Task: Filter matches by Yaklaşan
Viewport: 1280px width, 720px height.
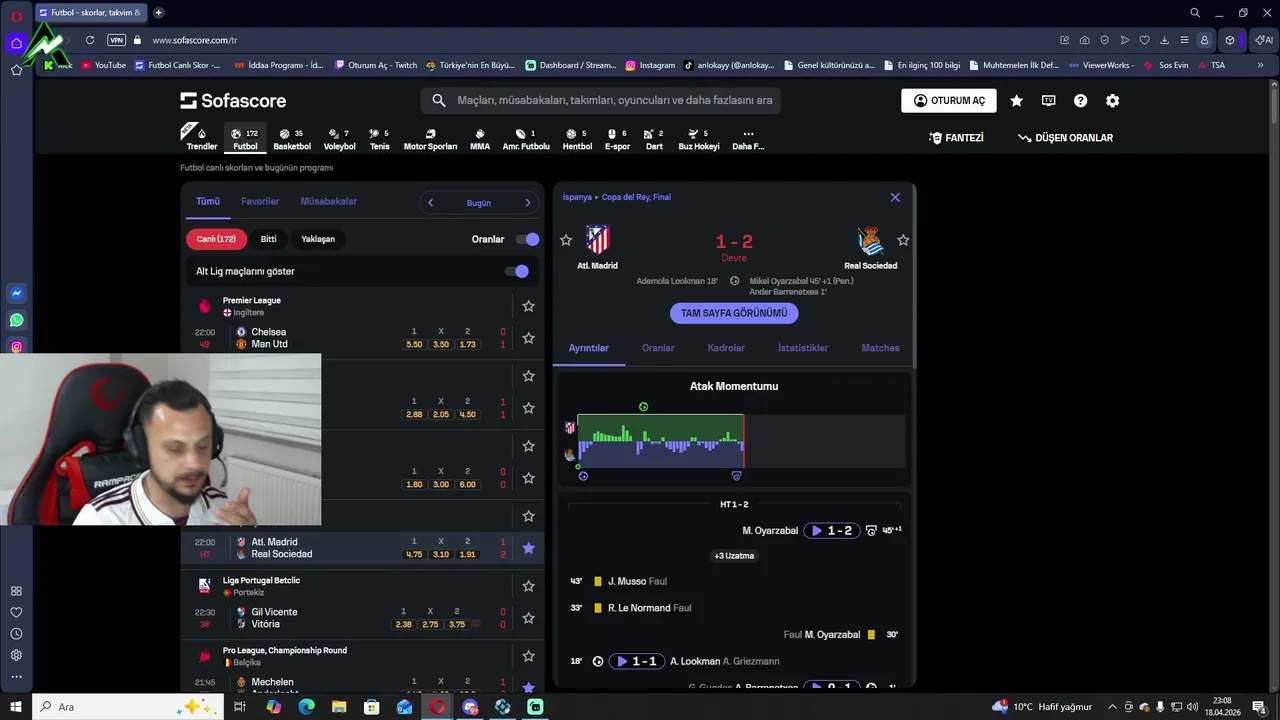Action: (x=318, y=239)
